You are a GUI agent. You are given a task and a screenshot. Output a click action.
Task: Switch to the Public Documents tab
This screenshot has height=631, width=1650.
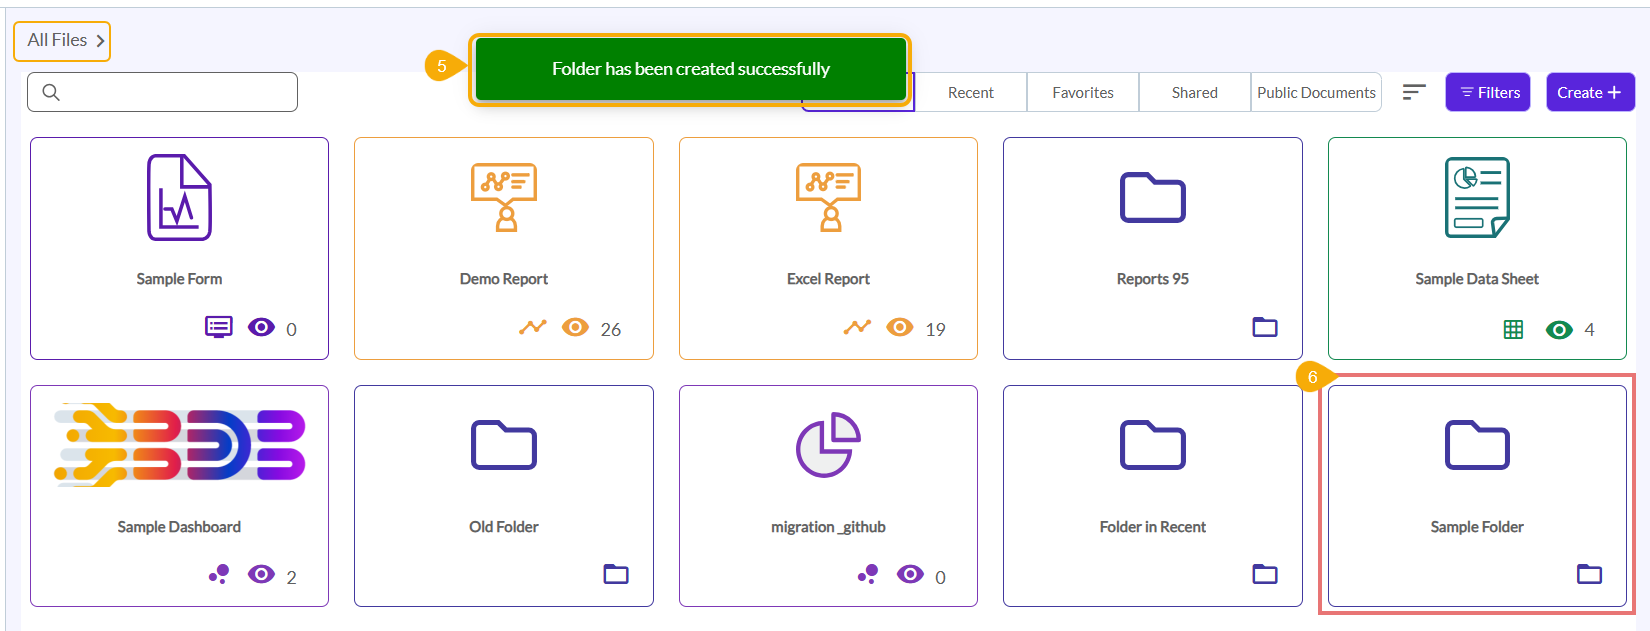pos(1316,92)
